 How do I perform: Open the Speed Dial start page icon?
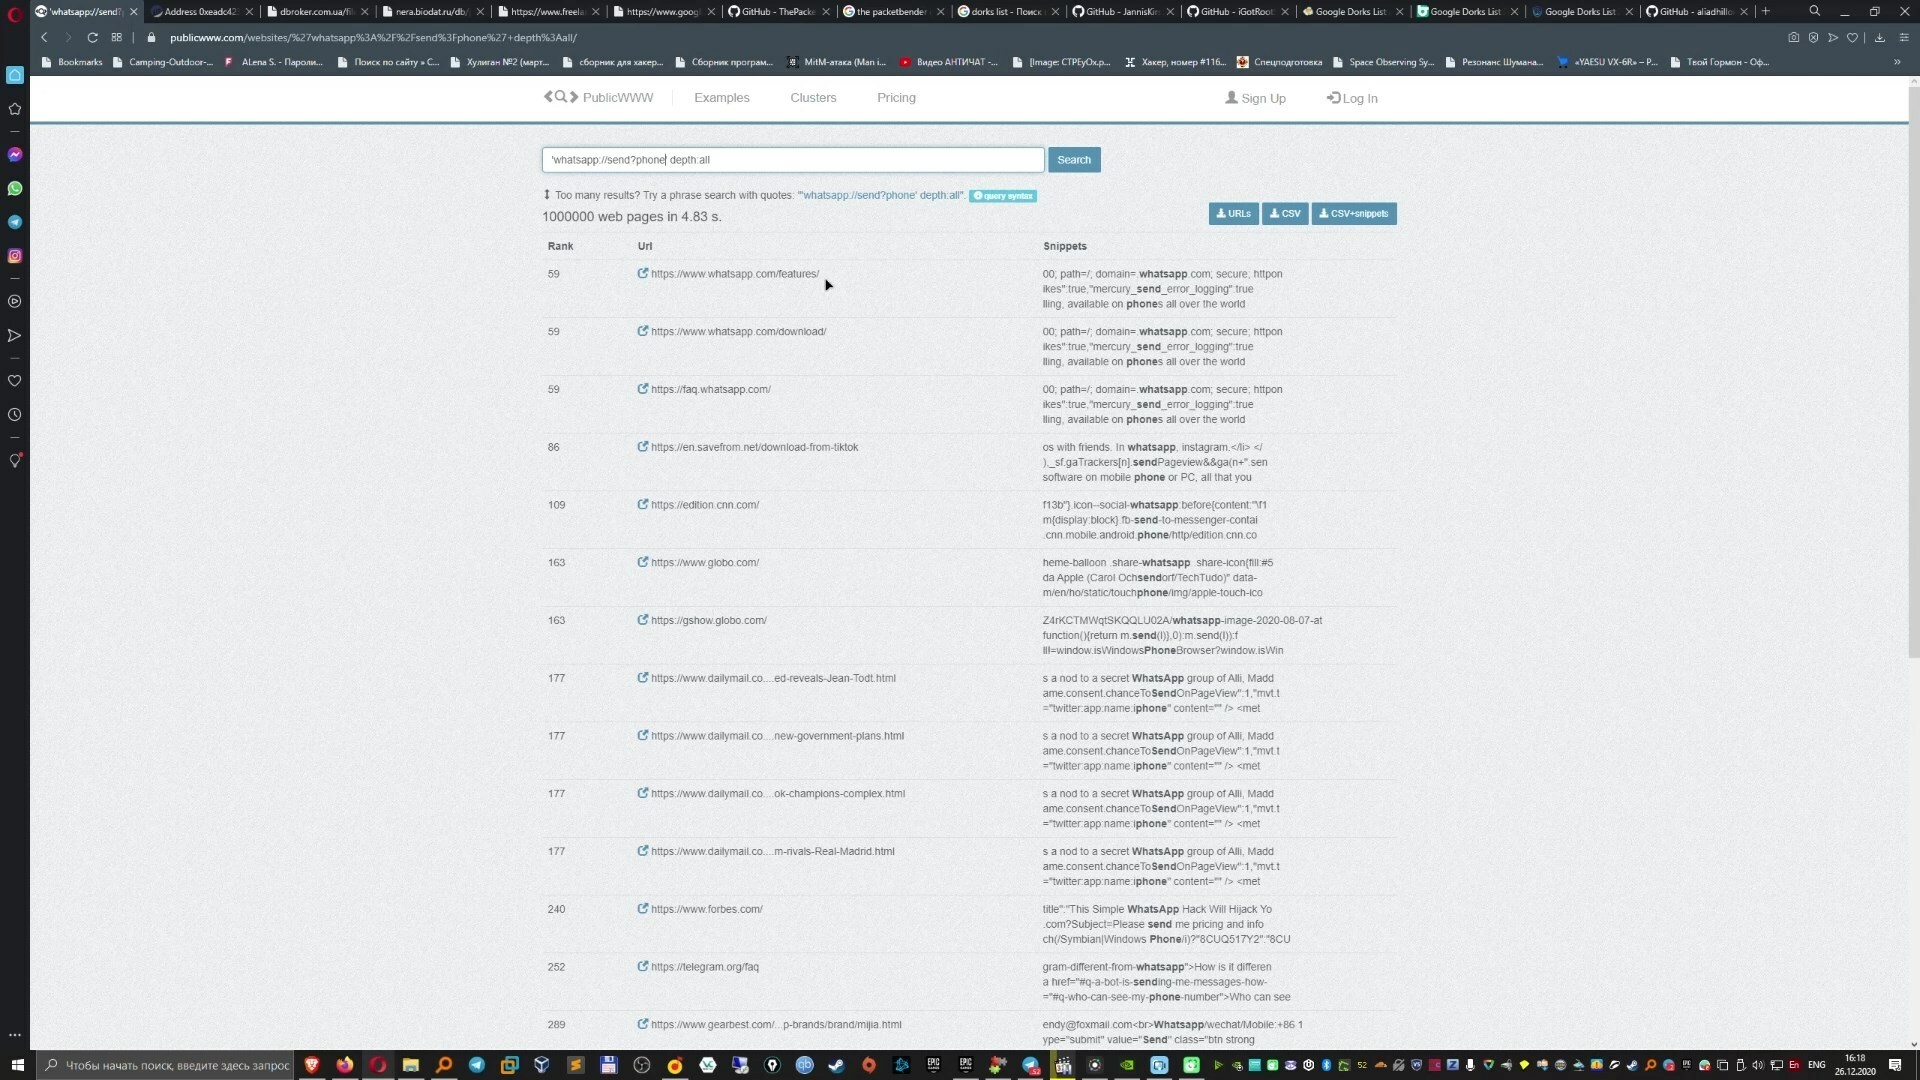[117, 37]
